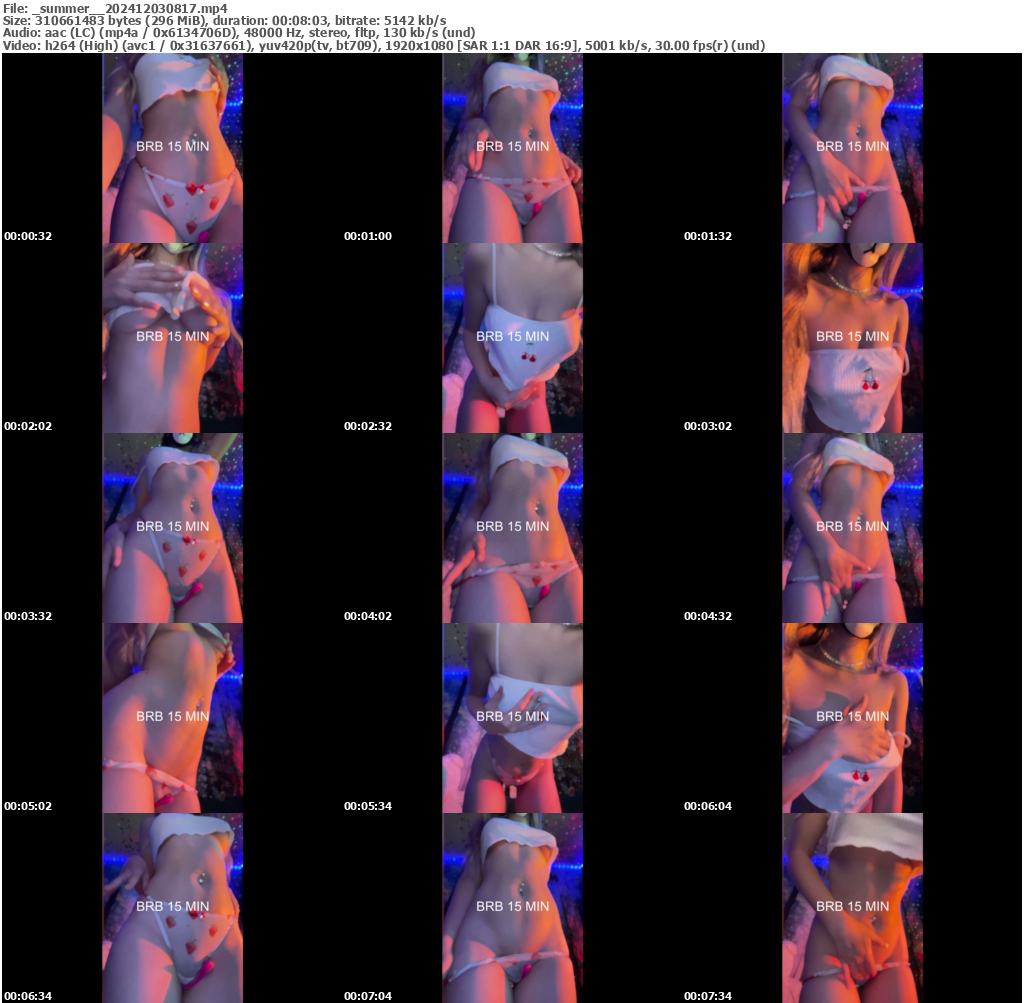1024x1003 pixels.
Task: Open the thumbnail at timestamp 00:06:04
Action: pyautogui.click(x=852, y=717)
